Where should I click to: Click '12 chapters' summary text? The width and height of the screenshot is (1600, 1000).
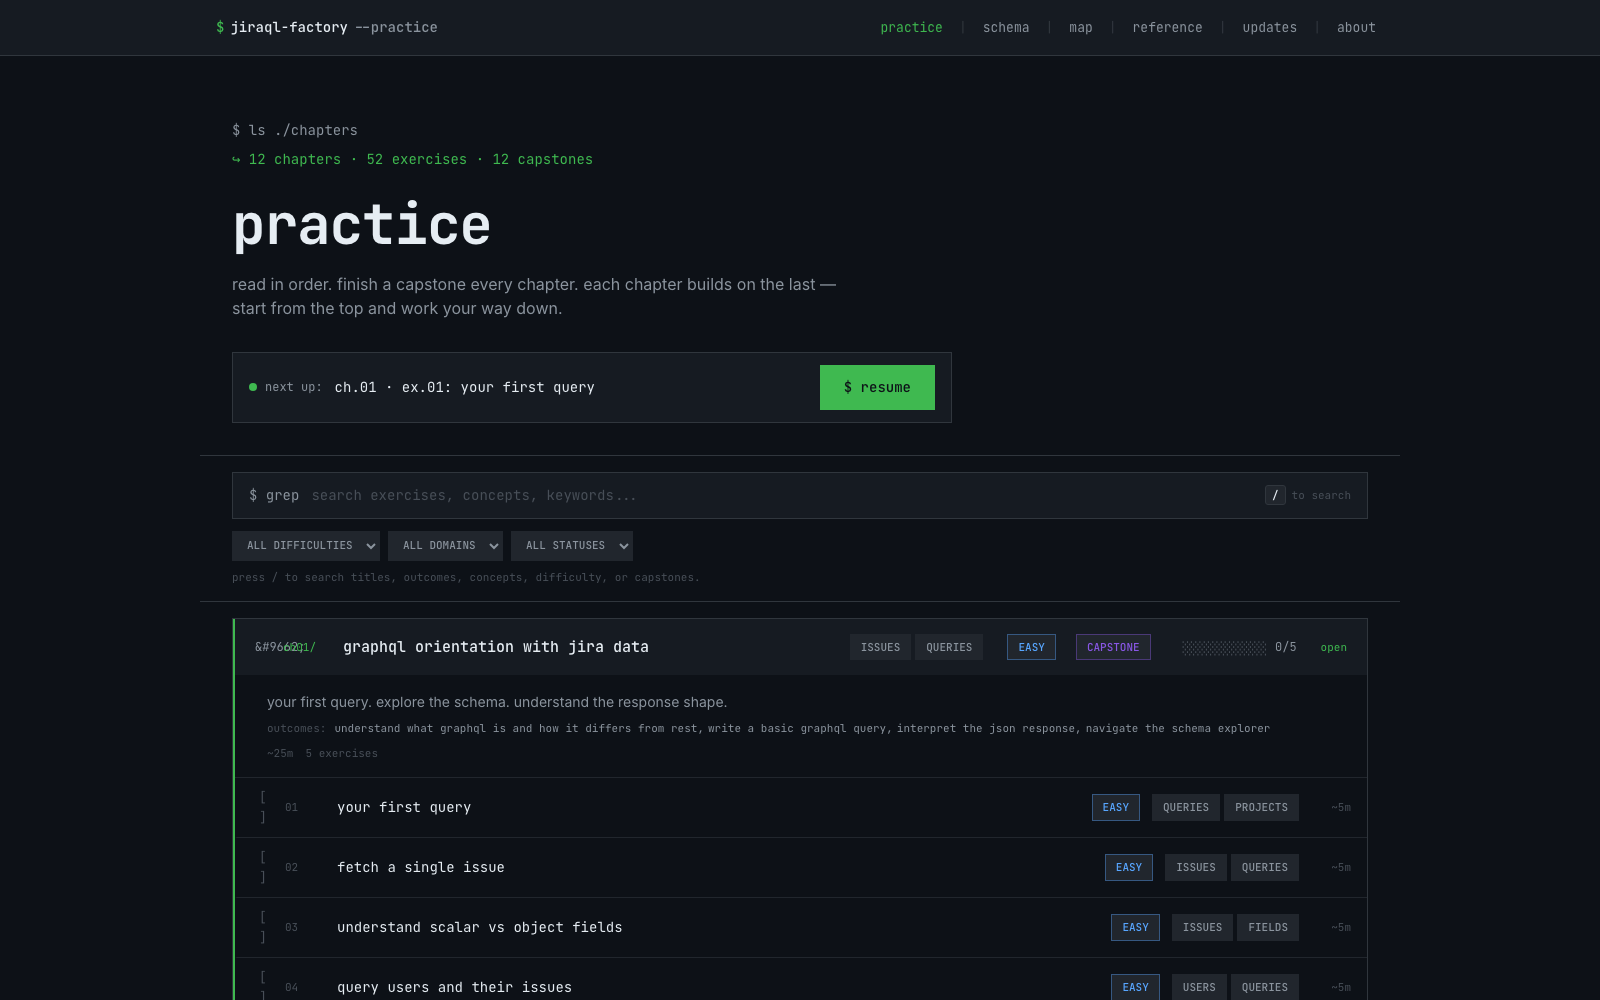point(295,159)
